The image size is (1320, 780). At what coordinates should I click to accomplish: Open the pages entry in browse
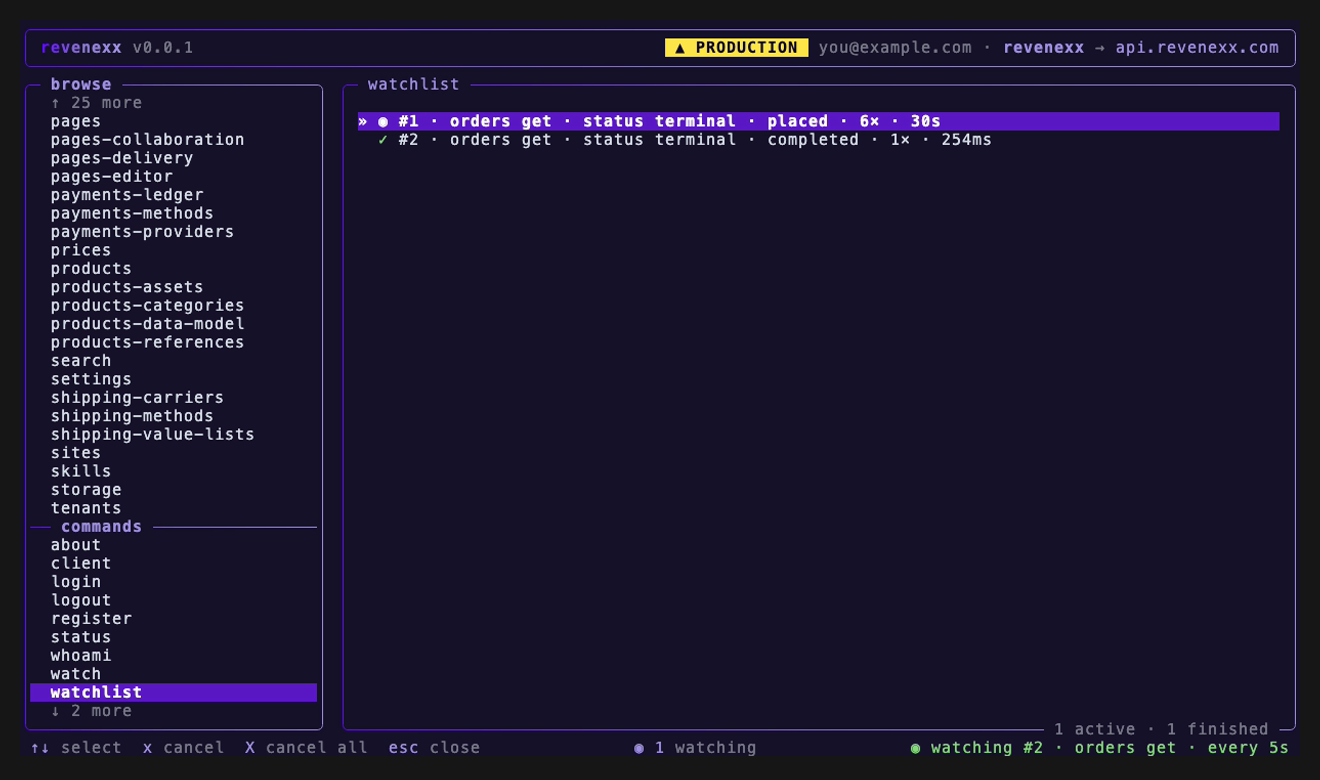pyautogui.click(x=76, y=122)
